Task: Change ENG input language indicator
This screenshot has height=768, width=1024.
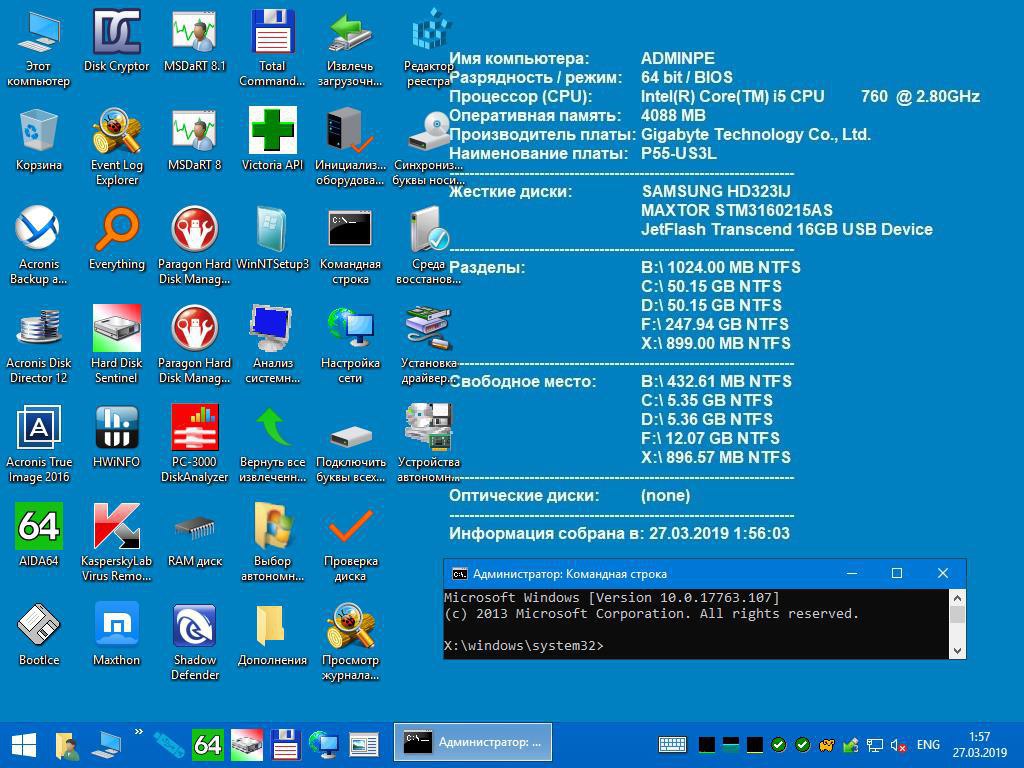Action: [x=928, y=744]
